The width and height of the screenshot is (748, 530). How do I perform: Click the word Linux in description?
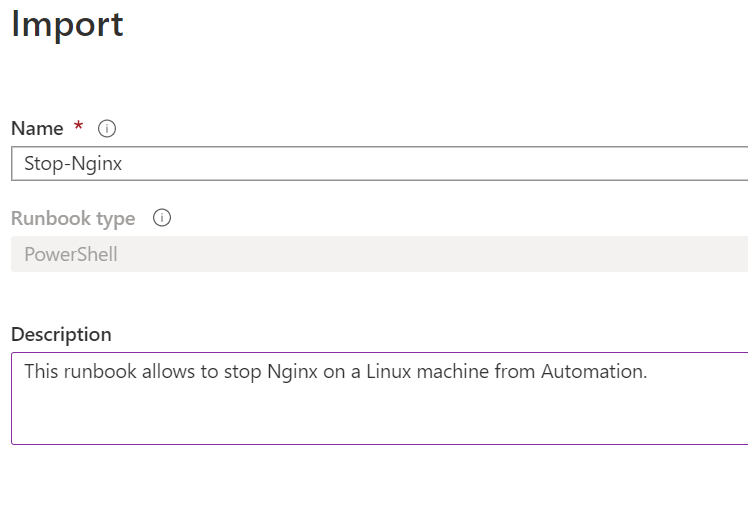[x=388, y=371]
